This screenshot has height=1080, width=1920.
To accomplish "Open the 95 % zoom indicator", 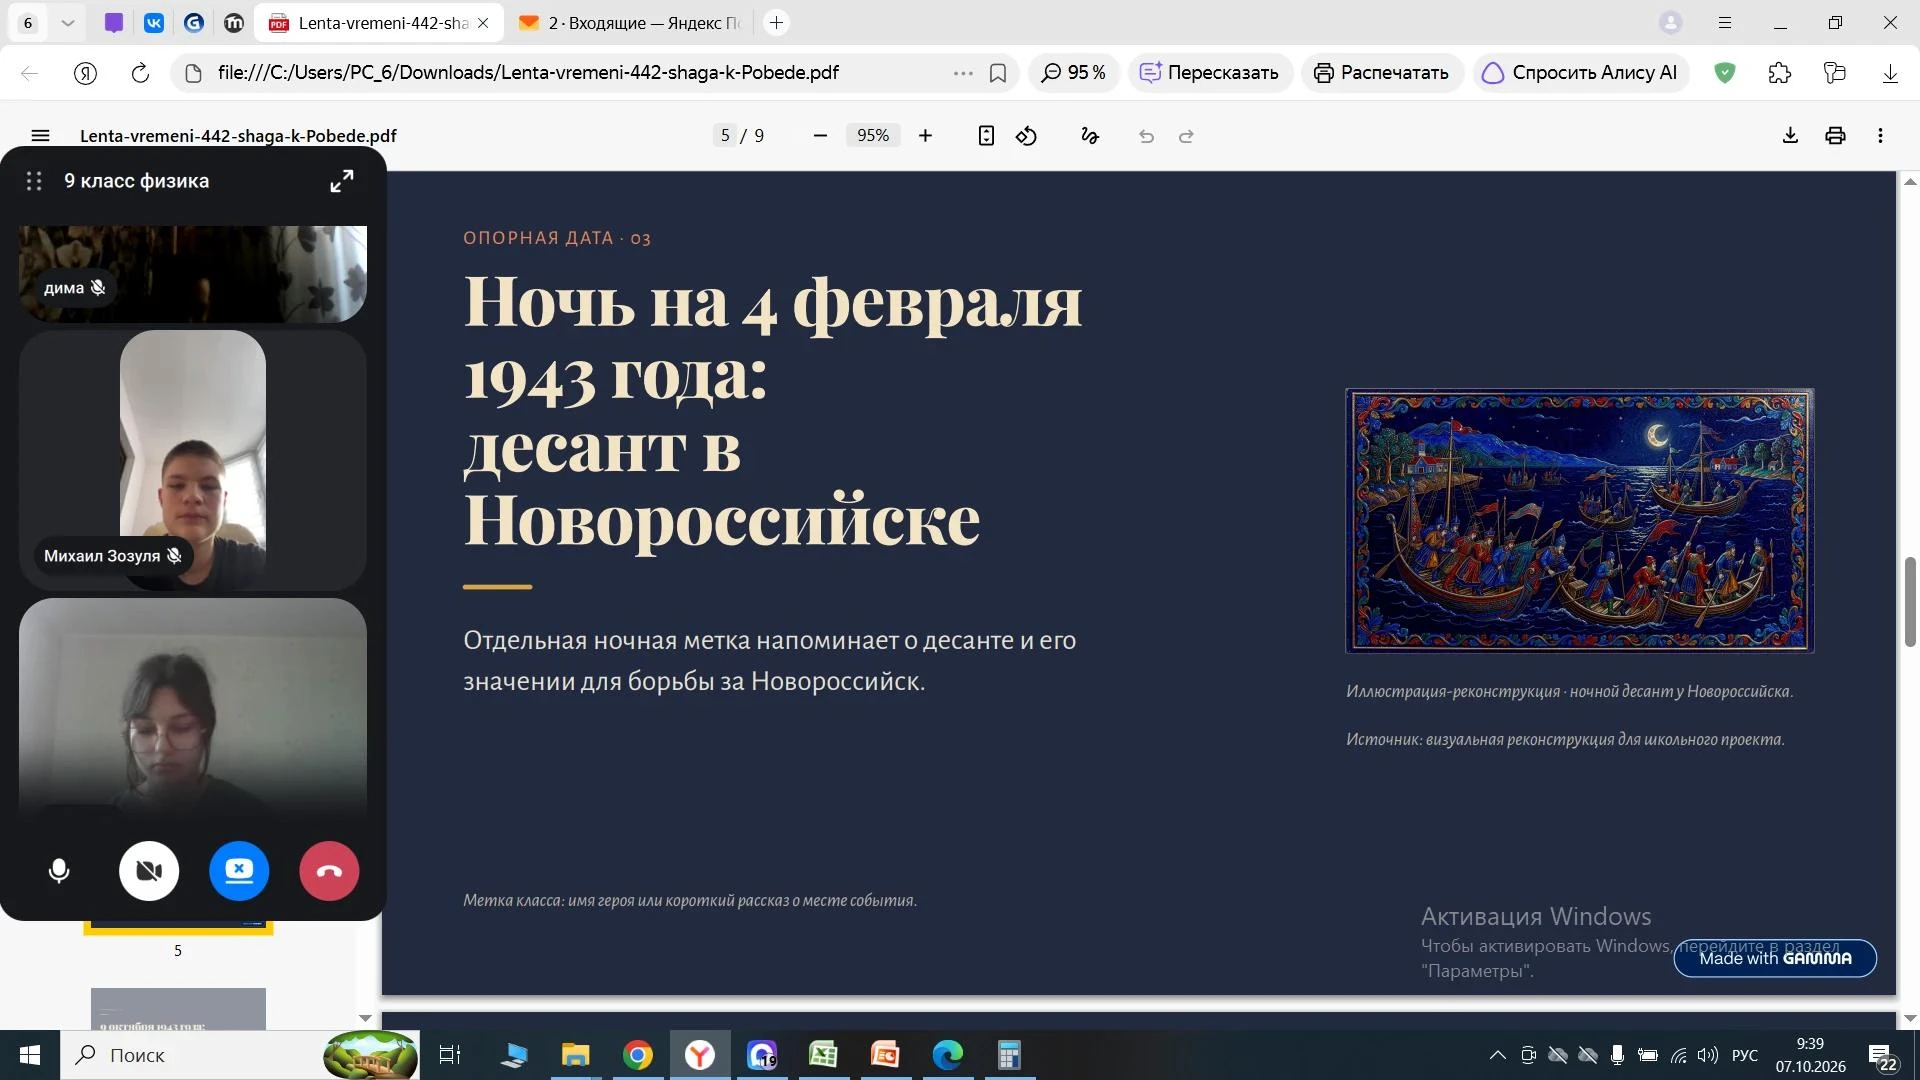I will [1074, 73].
